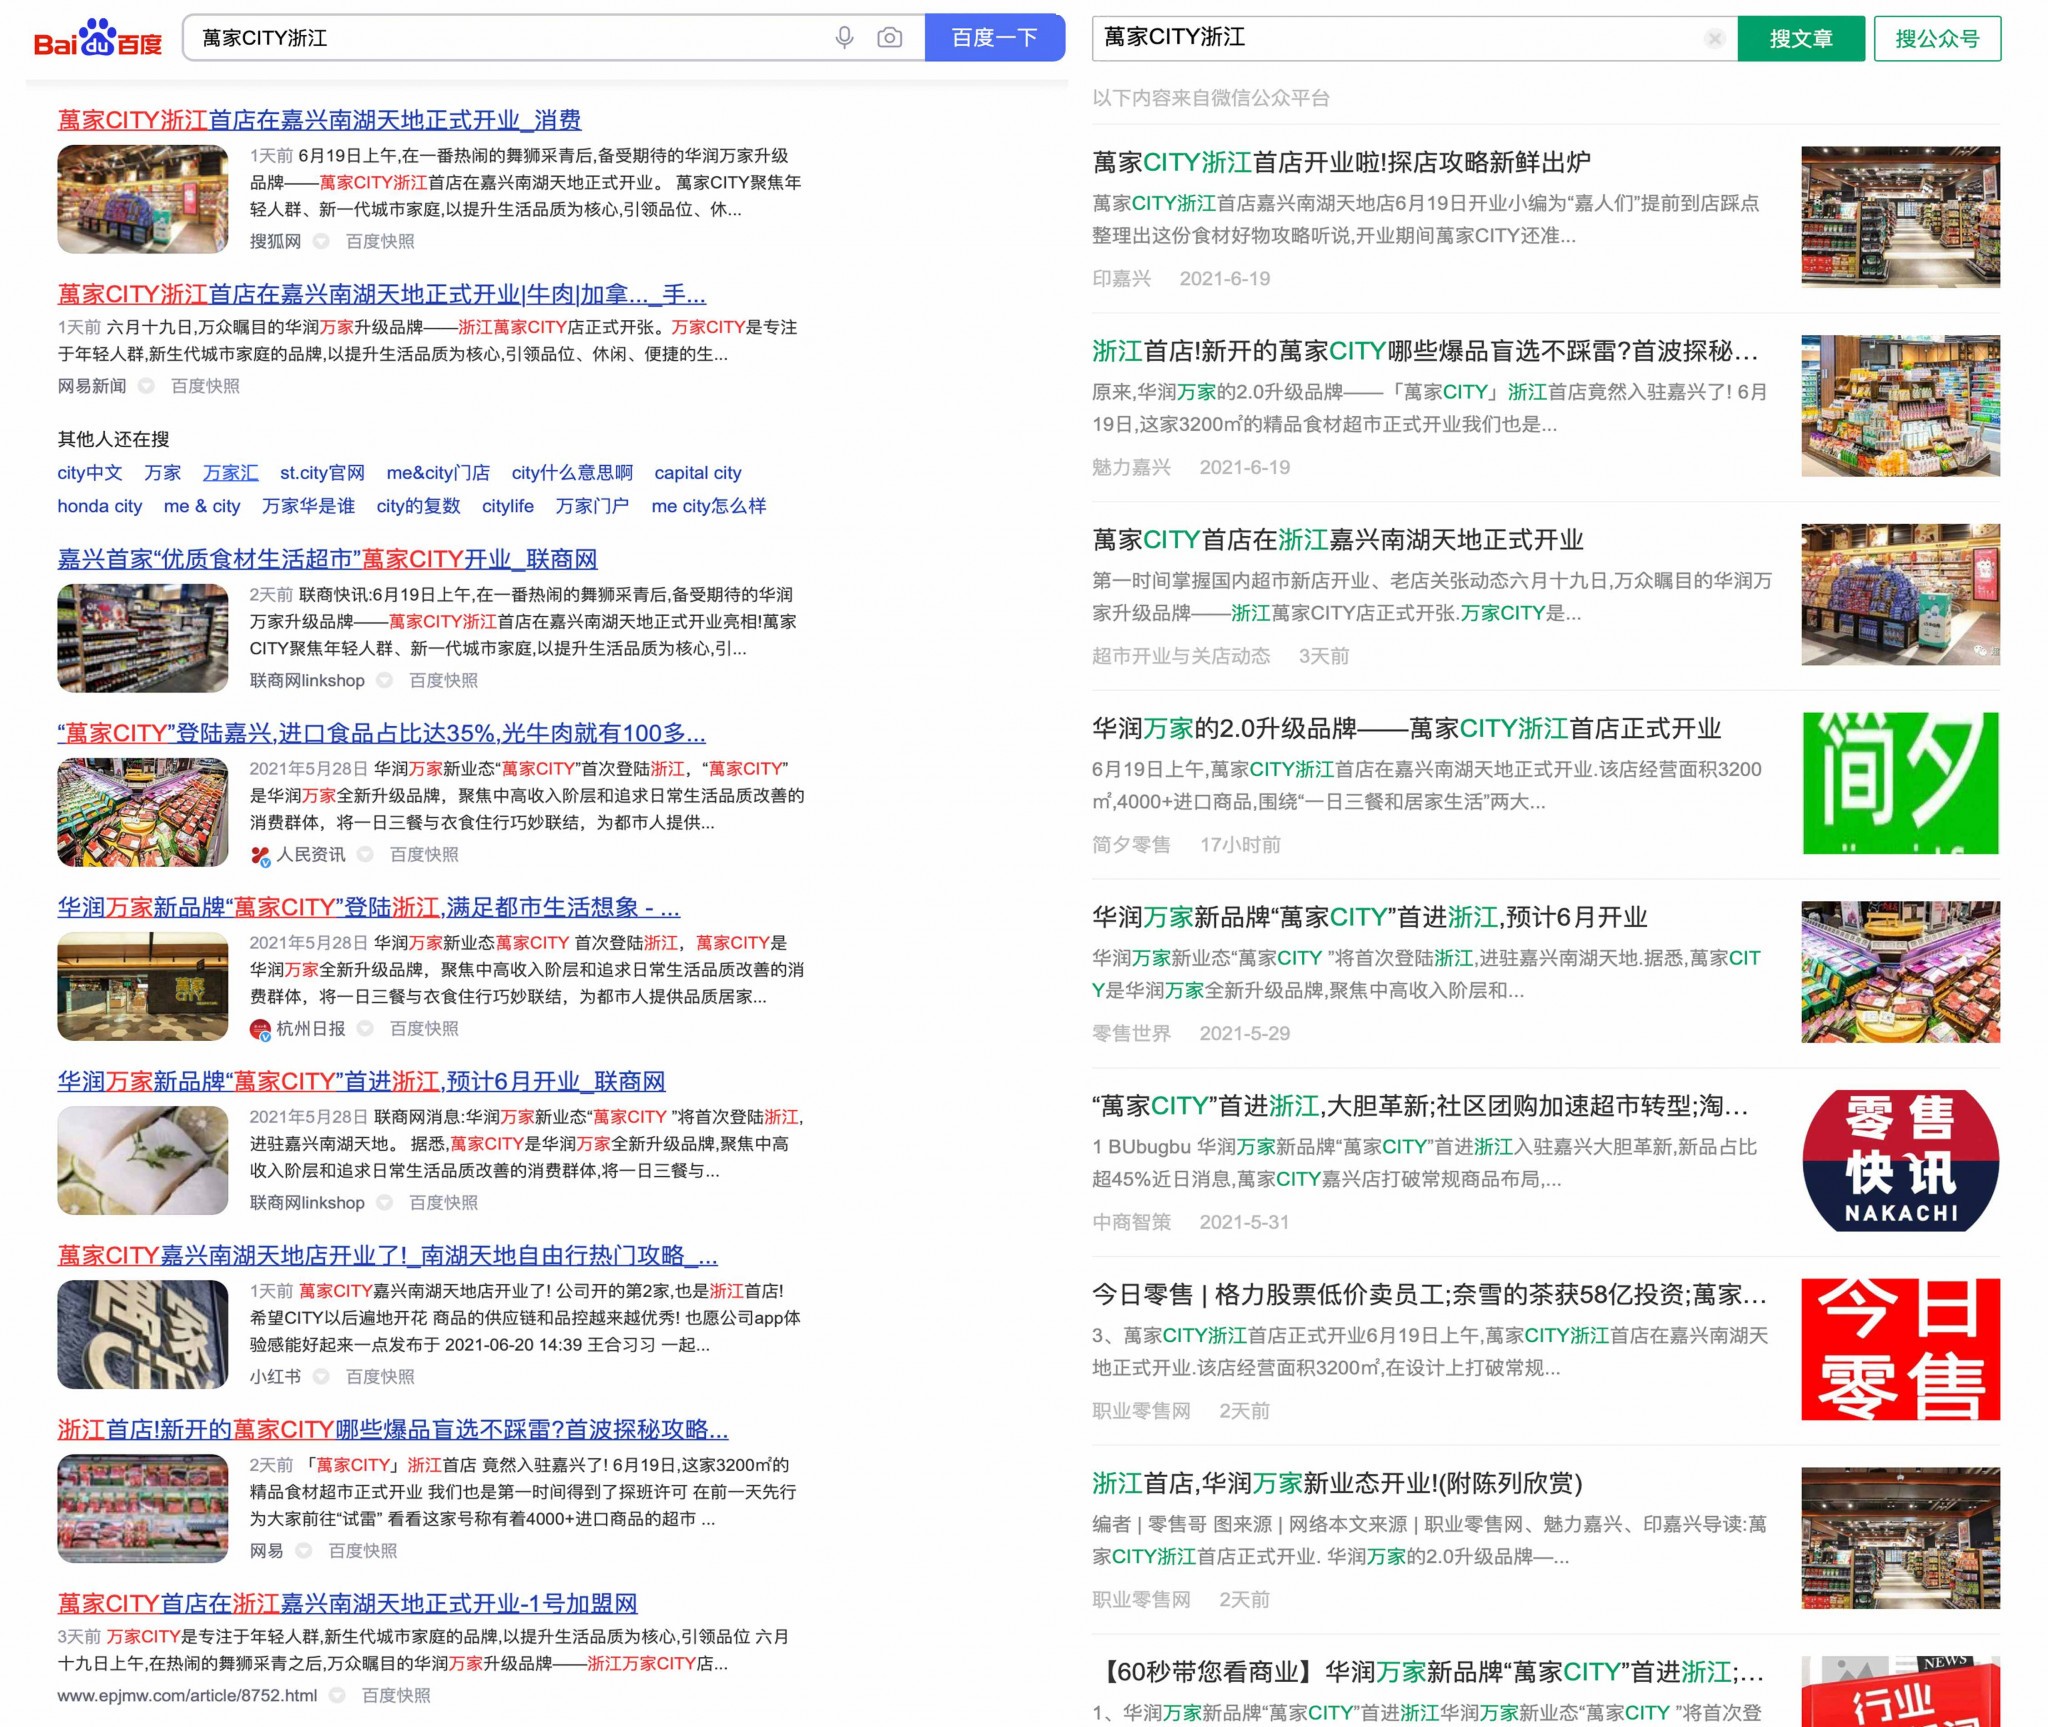Click the 搜公众号 button
The image size is (2048, 1727).
1937,39
